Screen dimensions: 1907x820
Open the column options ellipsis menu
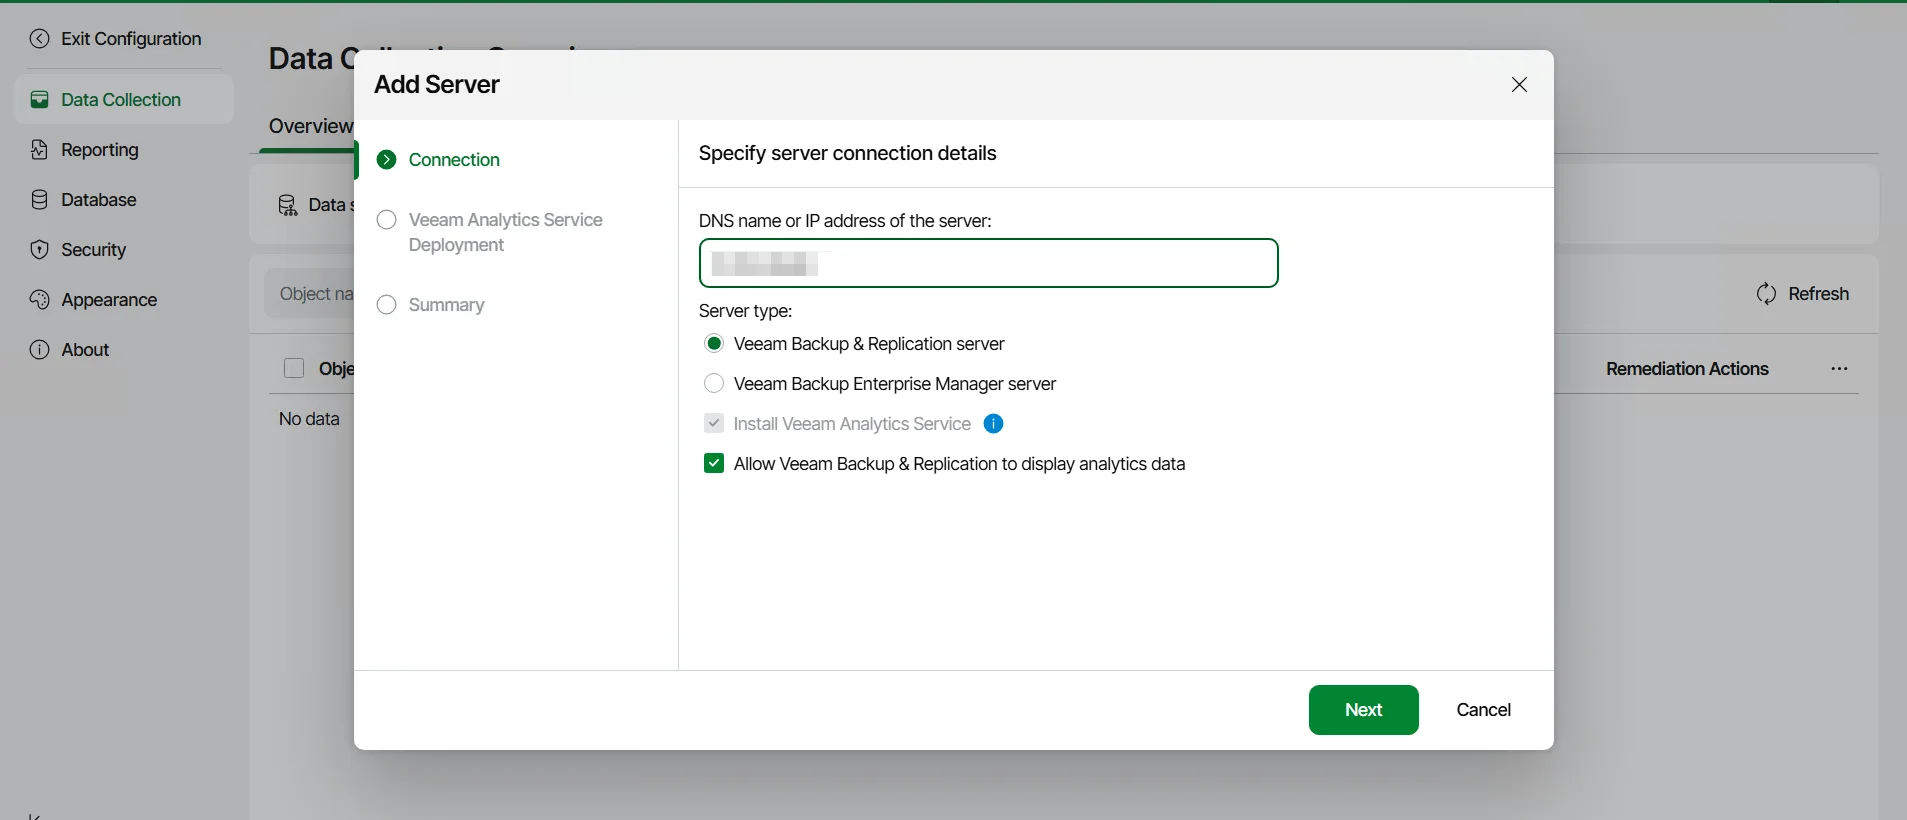point(1839,369)
